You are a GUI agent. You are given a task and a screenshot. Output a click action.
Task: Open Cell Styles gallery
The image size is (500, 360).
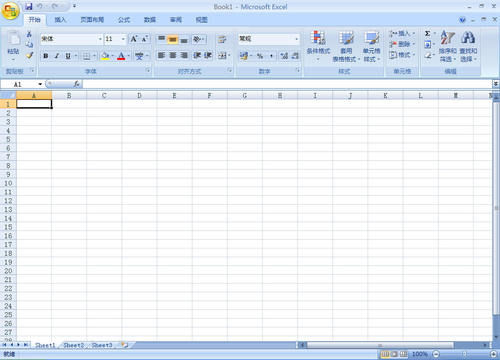click(x=372, y=46)
